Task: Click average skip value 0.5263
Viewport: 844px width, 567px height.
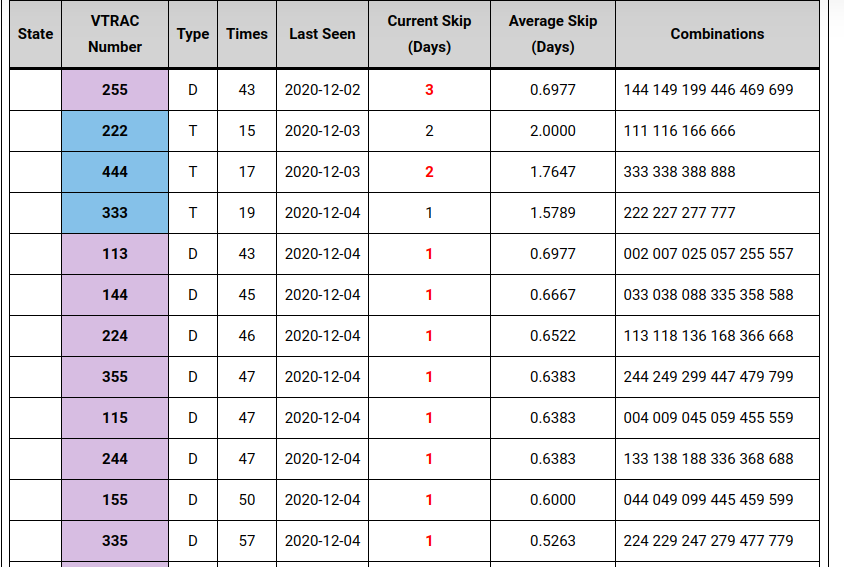Action: (553, 540)
